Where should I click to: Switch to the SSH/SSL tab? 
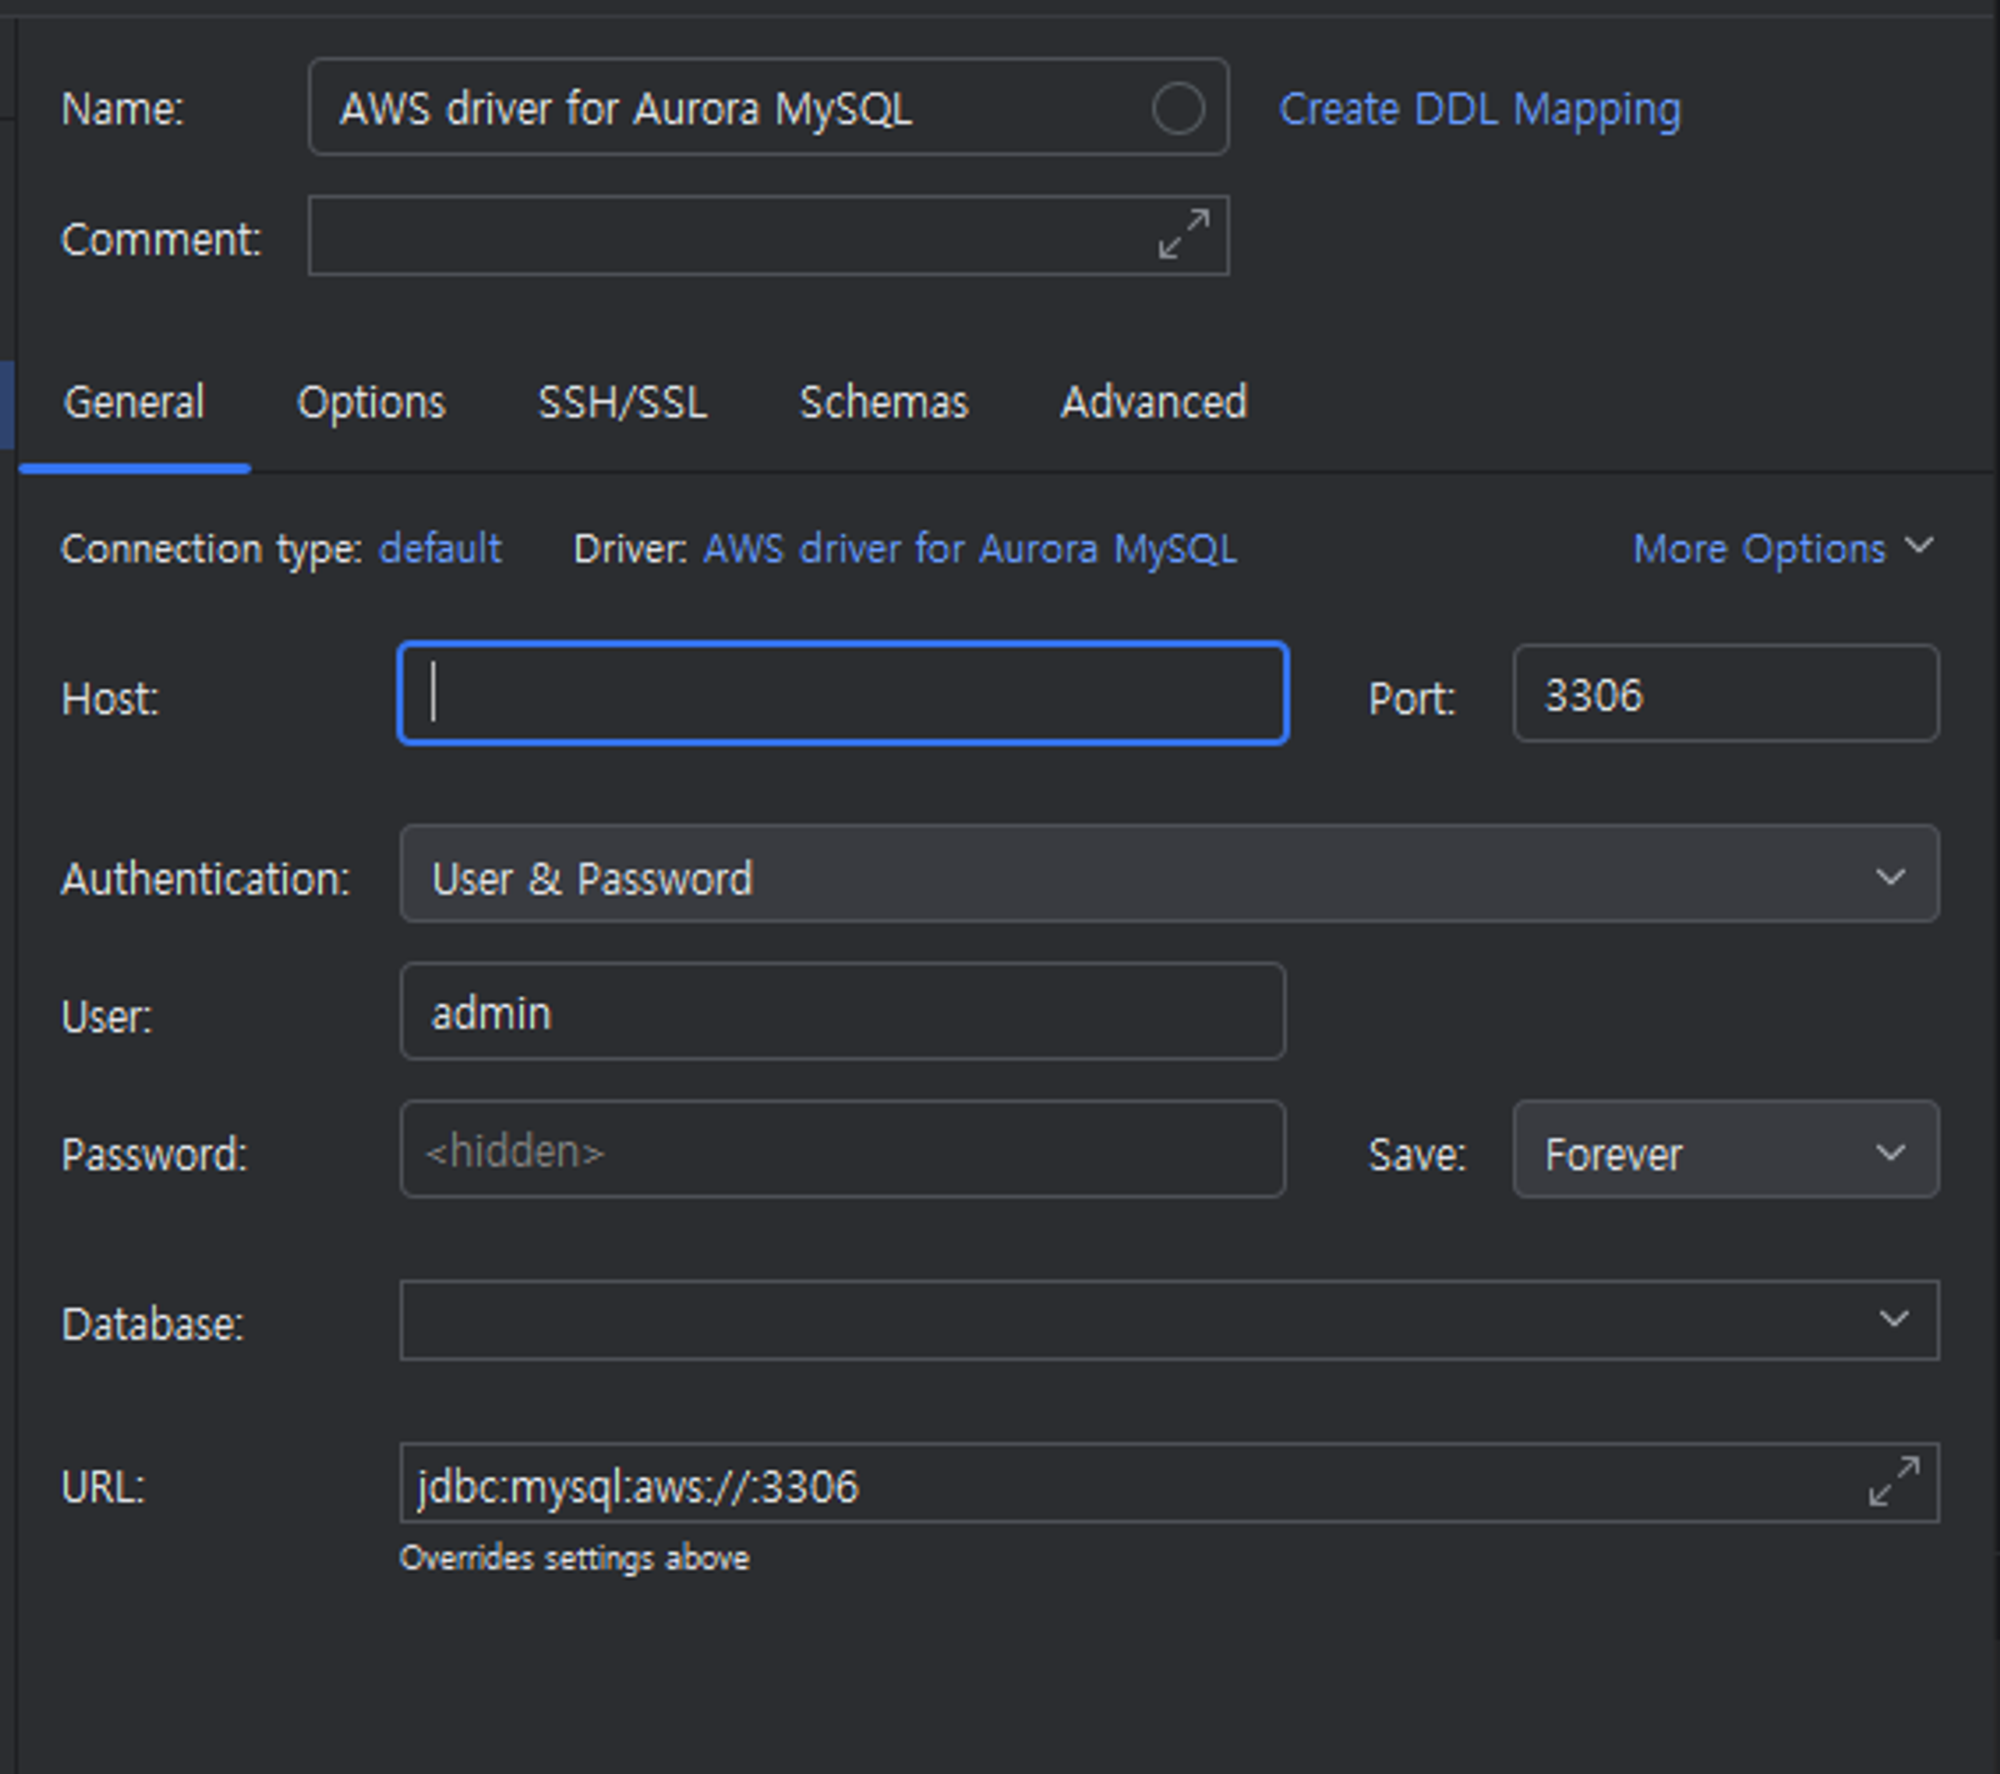[x=622, y=403]
